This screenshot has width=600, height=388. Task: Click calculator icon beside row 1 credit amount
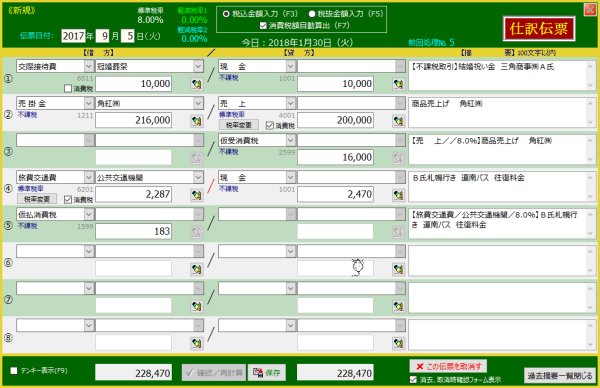coord(398,84)
